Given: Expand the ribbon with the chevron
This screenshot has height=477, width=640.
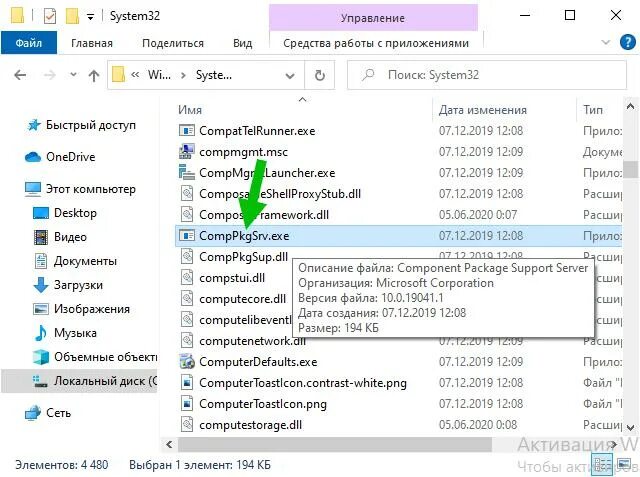Looking at the screenshot, I should tap(606, 42).
